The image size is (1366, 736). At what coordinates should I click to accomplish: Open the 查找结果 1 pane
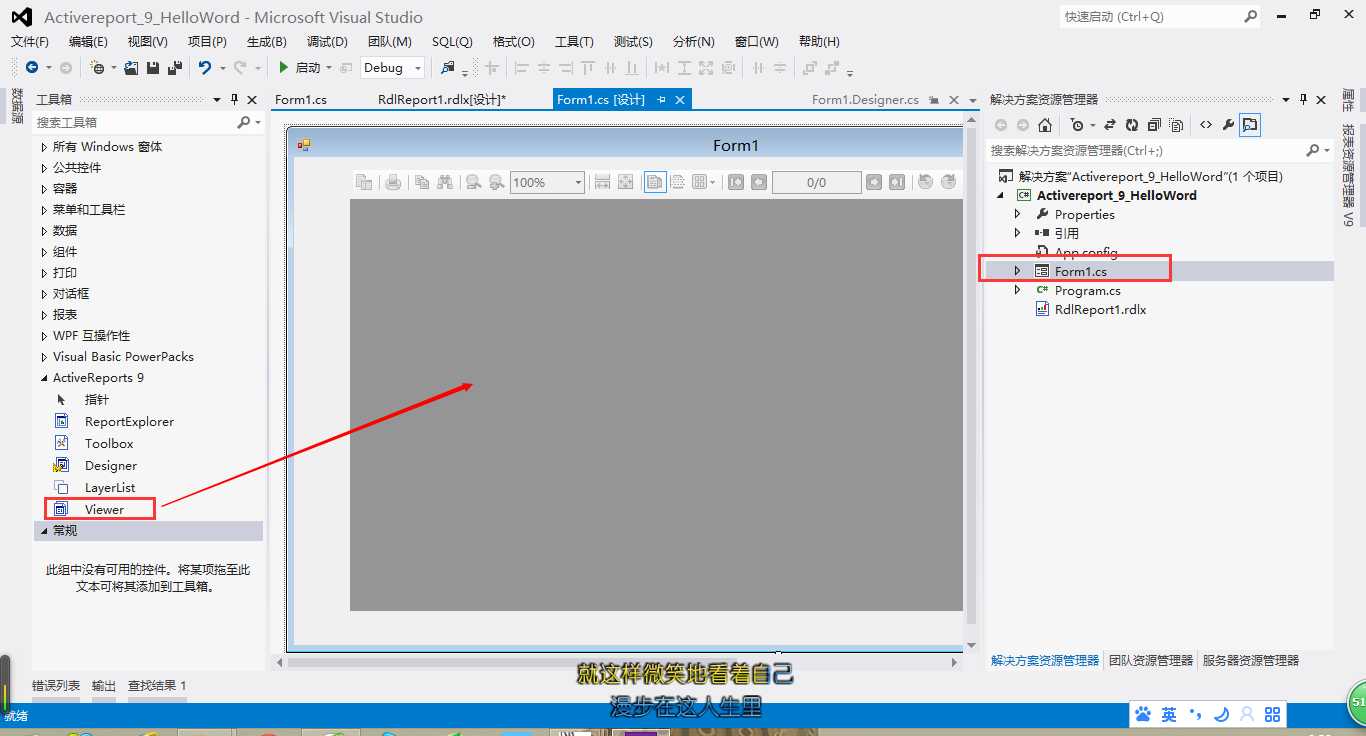157,686
